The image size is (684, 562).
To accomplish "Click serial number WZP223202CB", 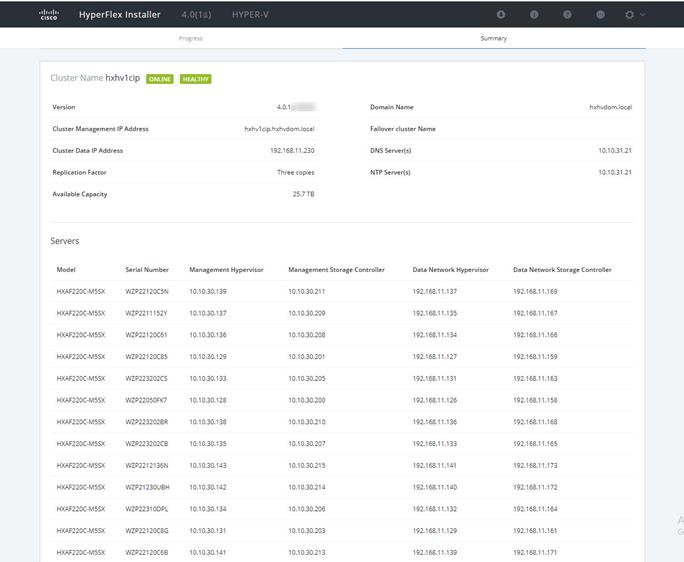I will (147, 444).
